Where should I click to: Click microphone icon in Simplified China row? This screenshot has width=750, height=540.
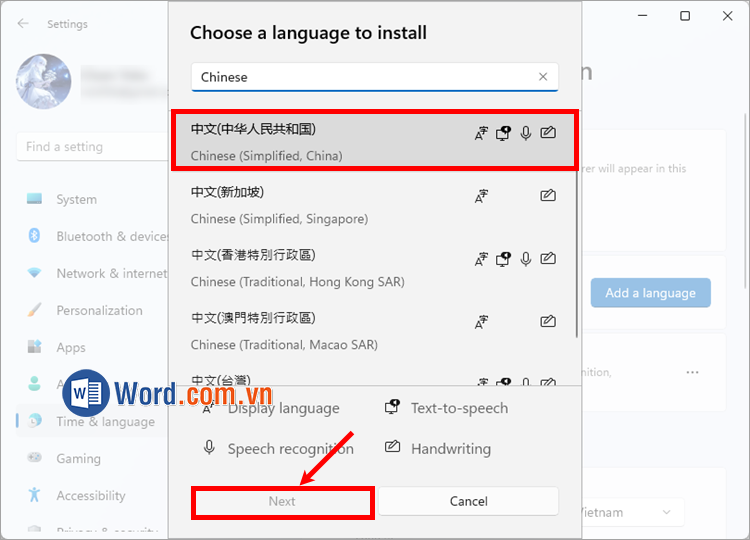(526, 133)
